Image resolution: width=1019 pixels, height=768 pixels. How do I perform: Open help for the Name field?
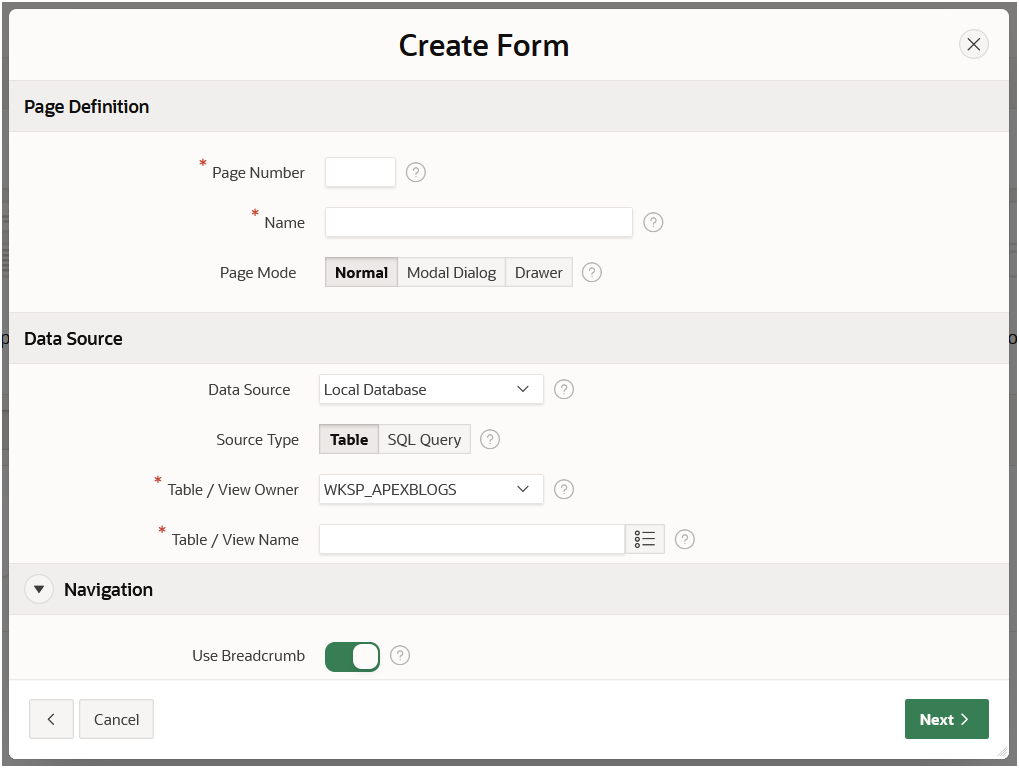pos(653,222)
